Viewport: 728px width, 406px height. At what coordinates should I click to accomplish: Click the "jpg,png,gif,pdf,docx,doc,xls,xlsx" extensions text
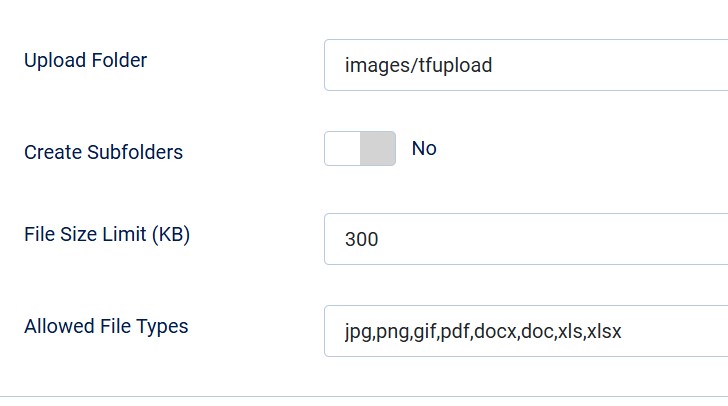pos(483,332)
